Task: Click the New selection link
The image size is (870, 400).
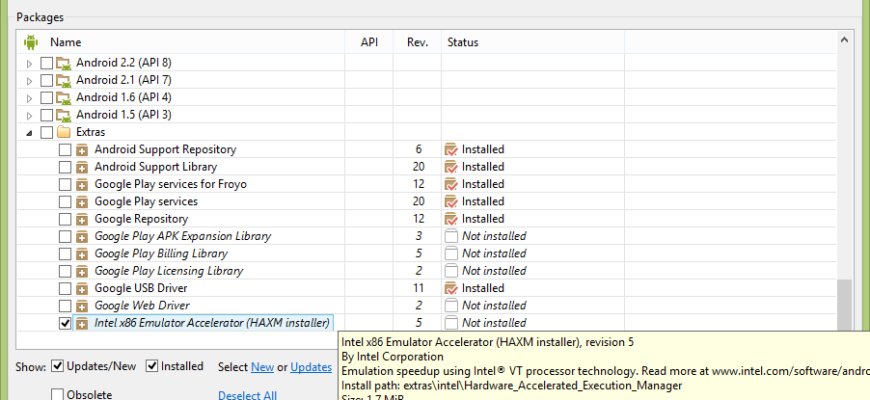Action: 262,367
